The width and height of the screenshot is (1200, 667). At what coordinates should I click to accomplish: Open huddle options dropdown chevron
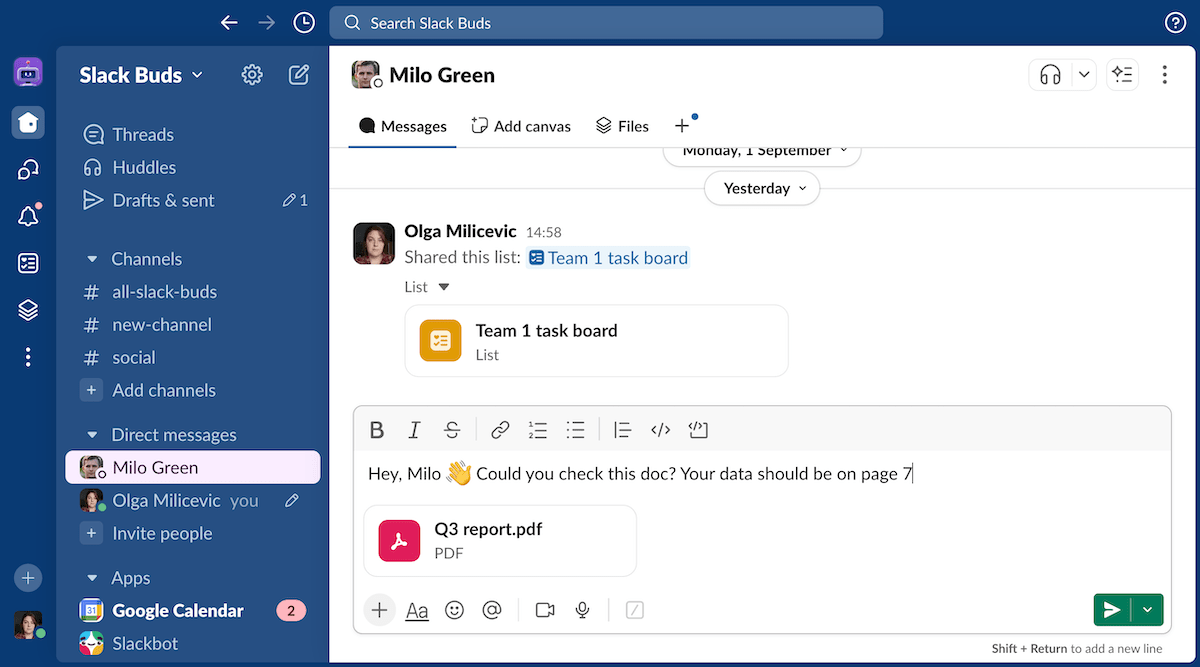click(x=1084, y=75)
